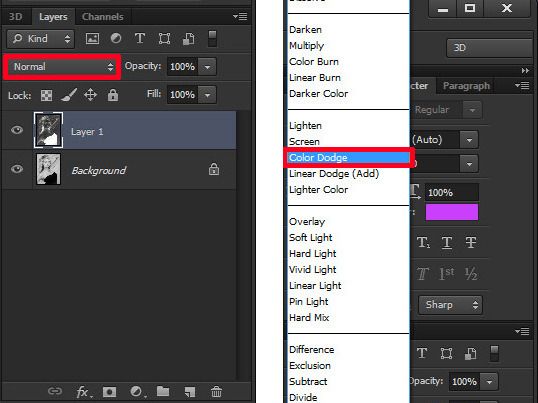Screen dimensions: 538x403
Task: Filter smart objects icon in right-side panel
Action: (x=470, y=353)
